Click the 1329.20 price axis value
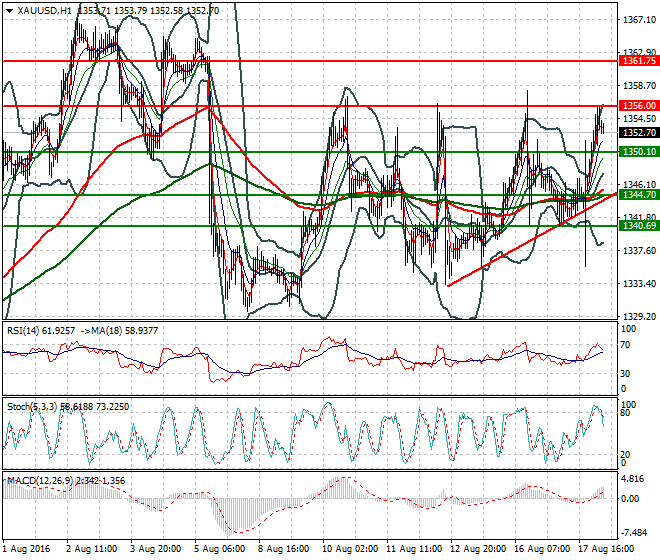 (639, 317)
